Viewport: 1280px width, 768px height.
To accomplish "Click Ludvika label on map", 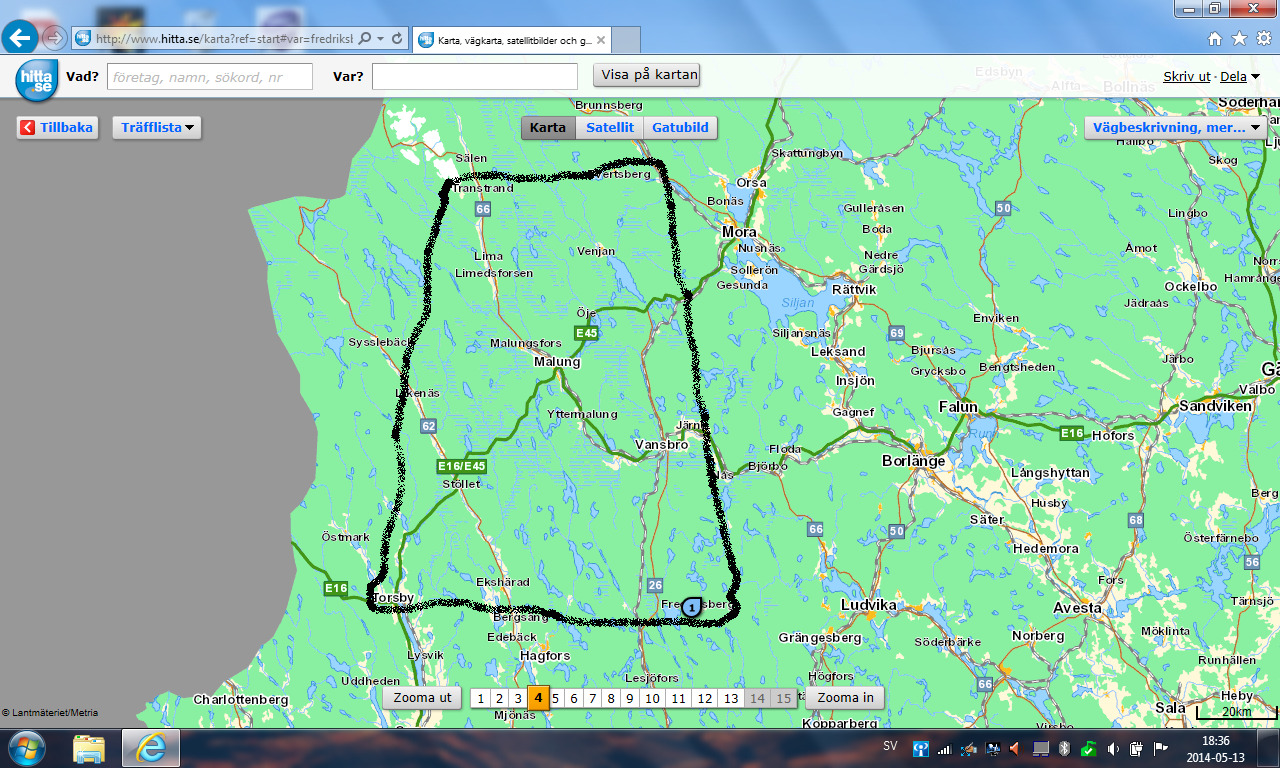I will (868, 605).
